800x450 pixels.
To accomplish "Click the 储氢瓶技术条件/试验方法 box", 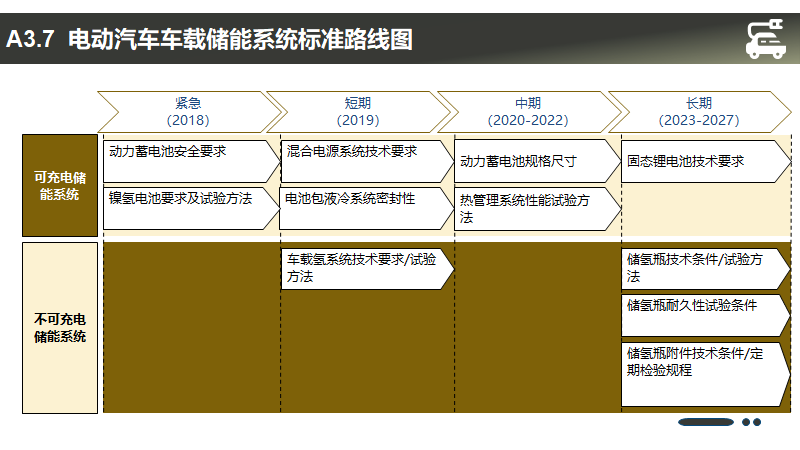I will click(x=706, y=269).
